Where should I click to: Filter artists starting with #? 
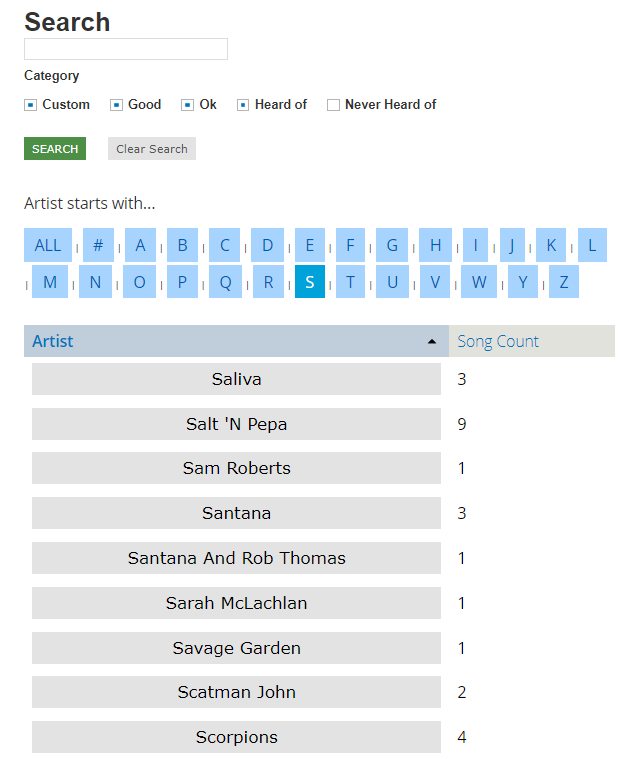pos(98,245)
